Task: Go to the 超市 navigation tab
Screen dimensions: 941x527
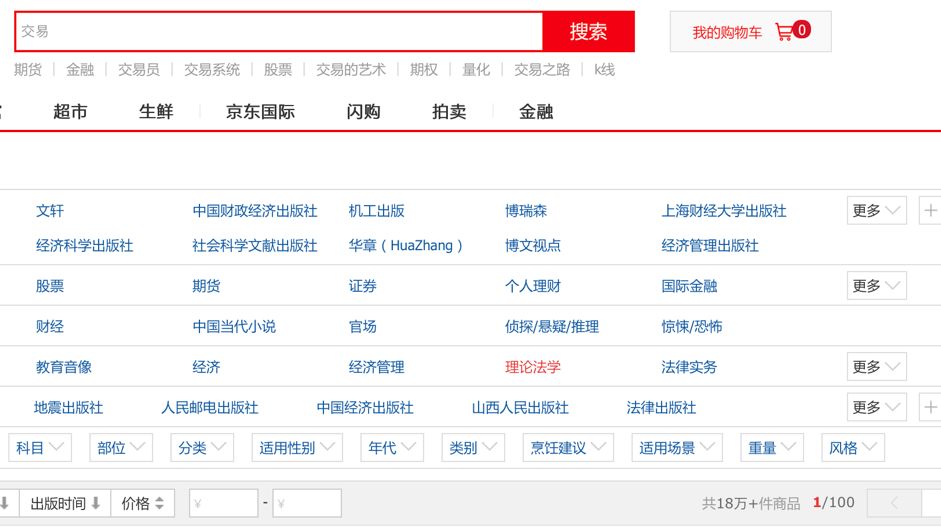Action: 70,112
